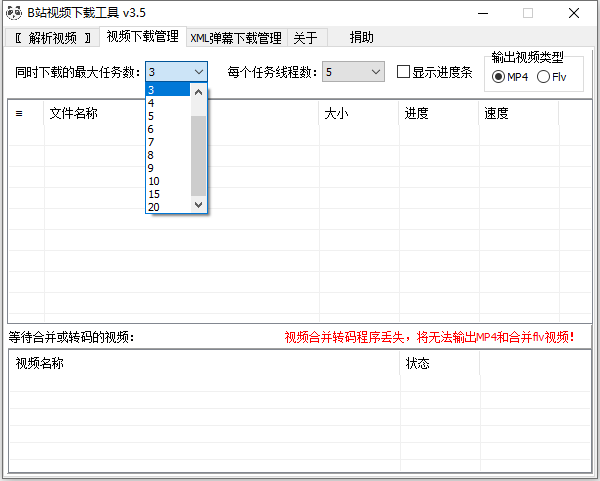Click the ≡ column header

[x=26, y=113]
